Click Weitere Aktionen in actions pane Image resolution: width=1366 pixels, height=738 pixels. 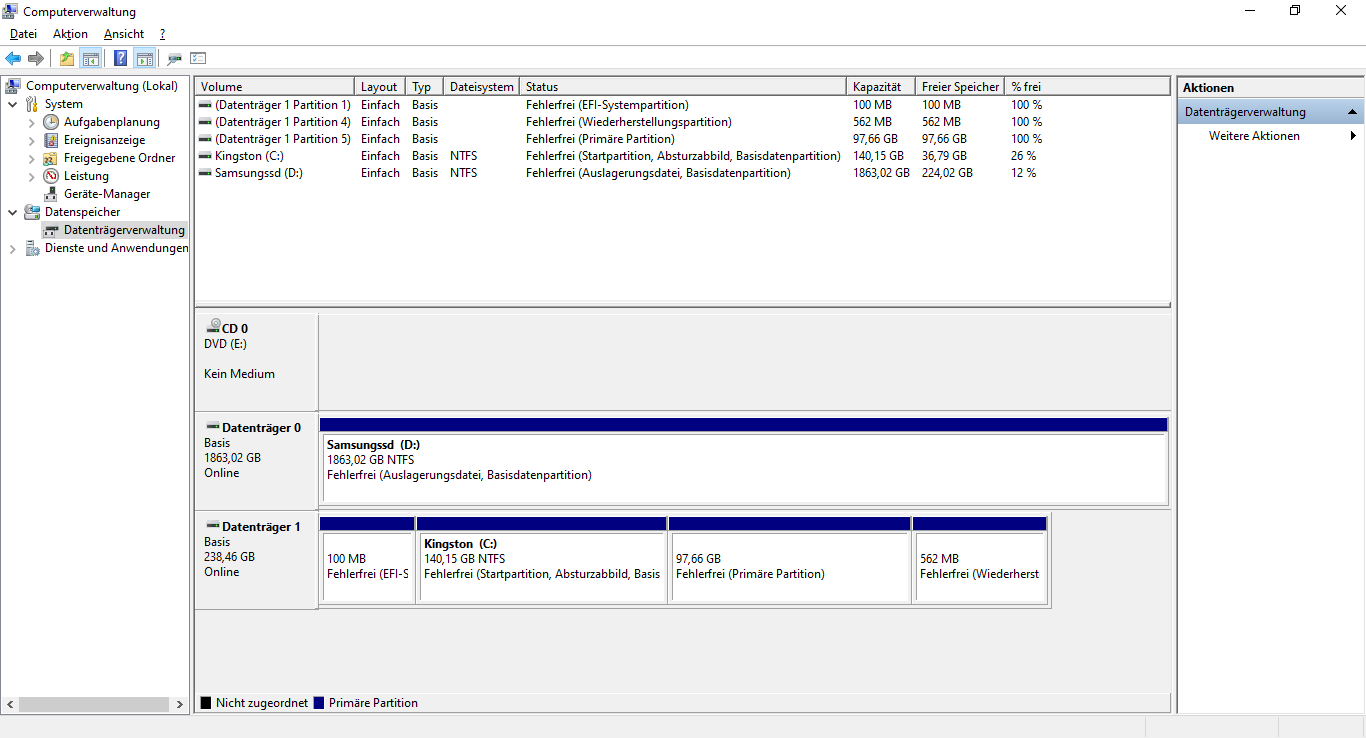pyautogui.click(x=1254, y=136)
